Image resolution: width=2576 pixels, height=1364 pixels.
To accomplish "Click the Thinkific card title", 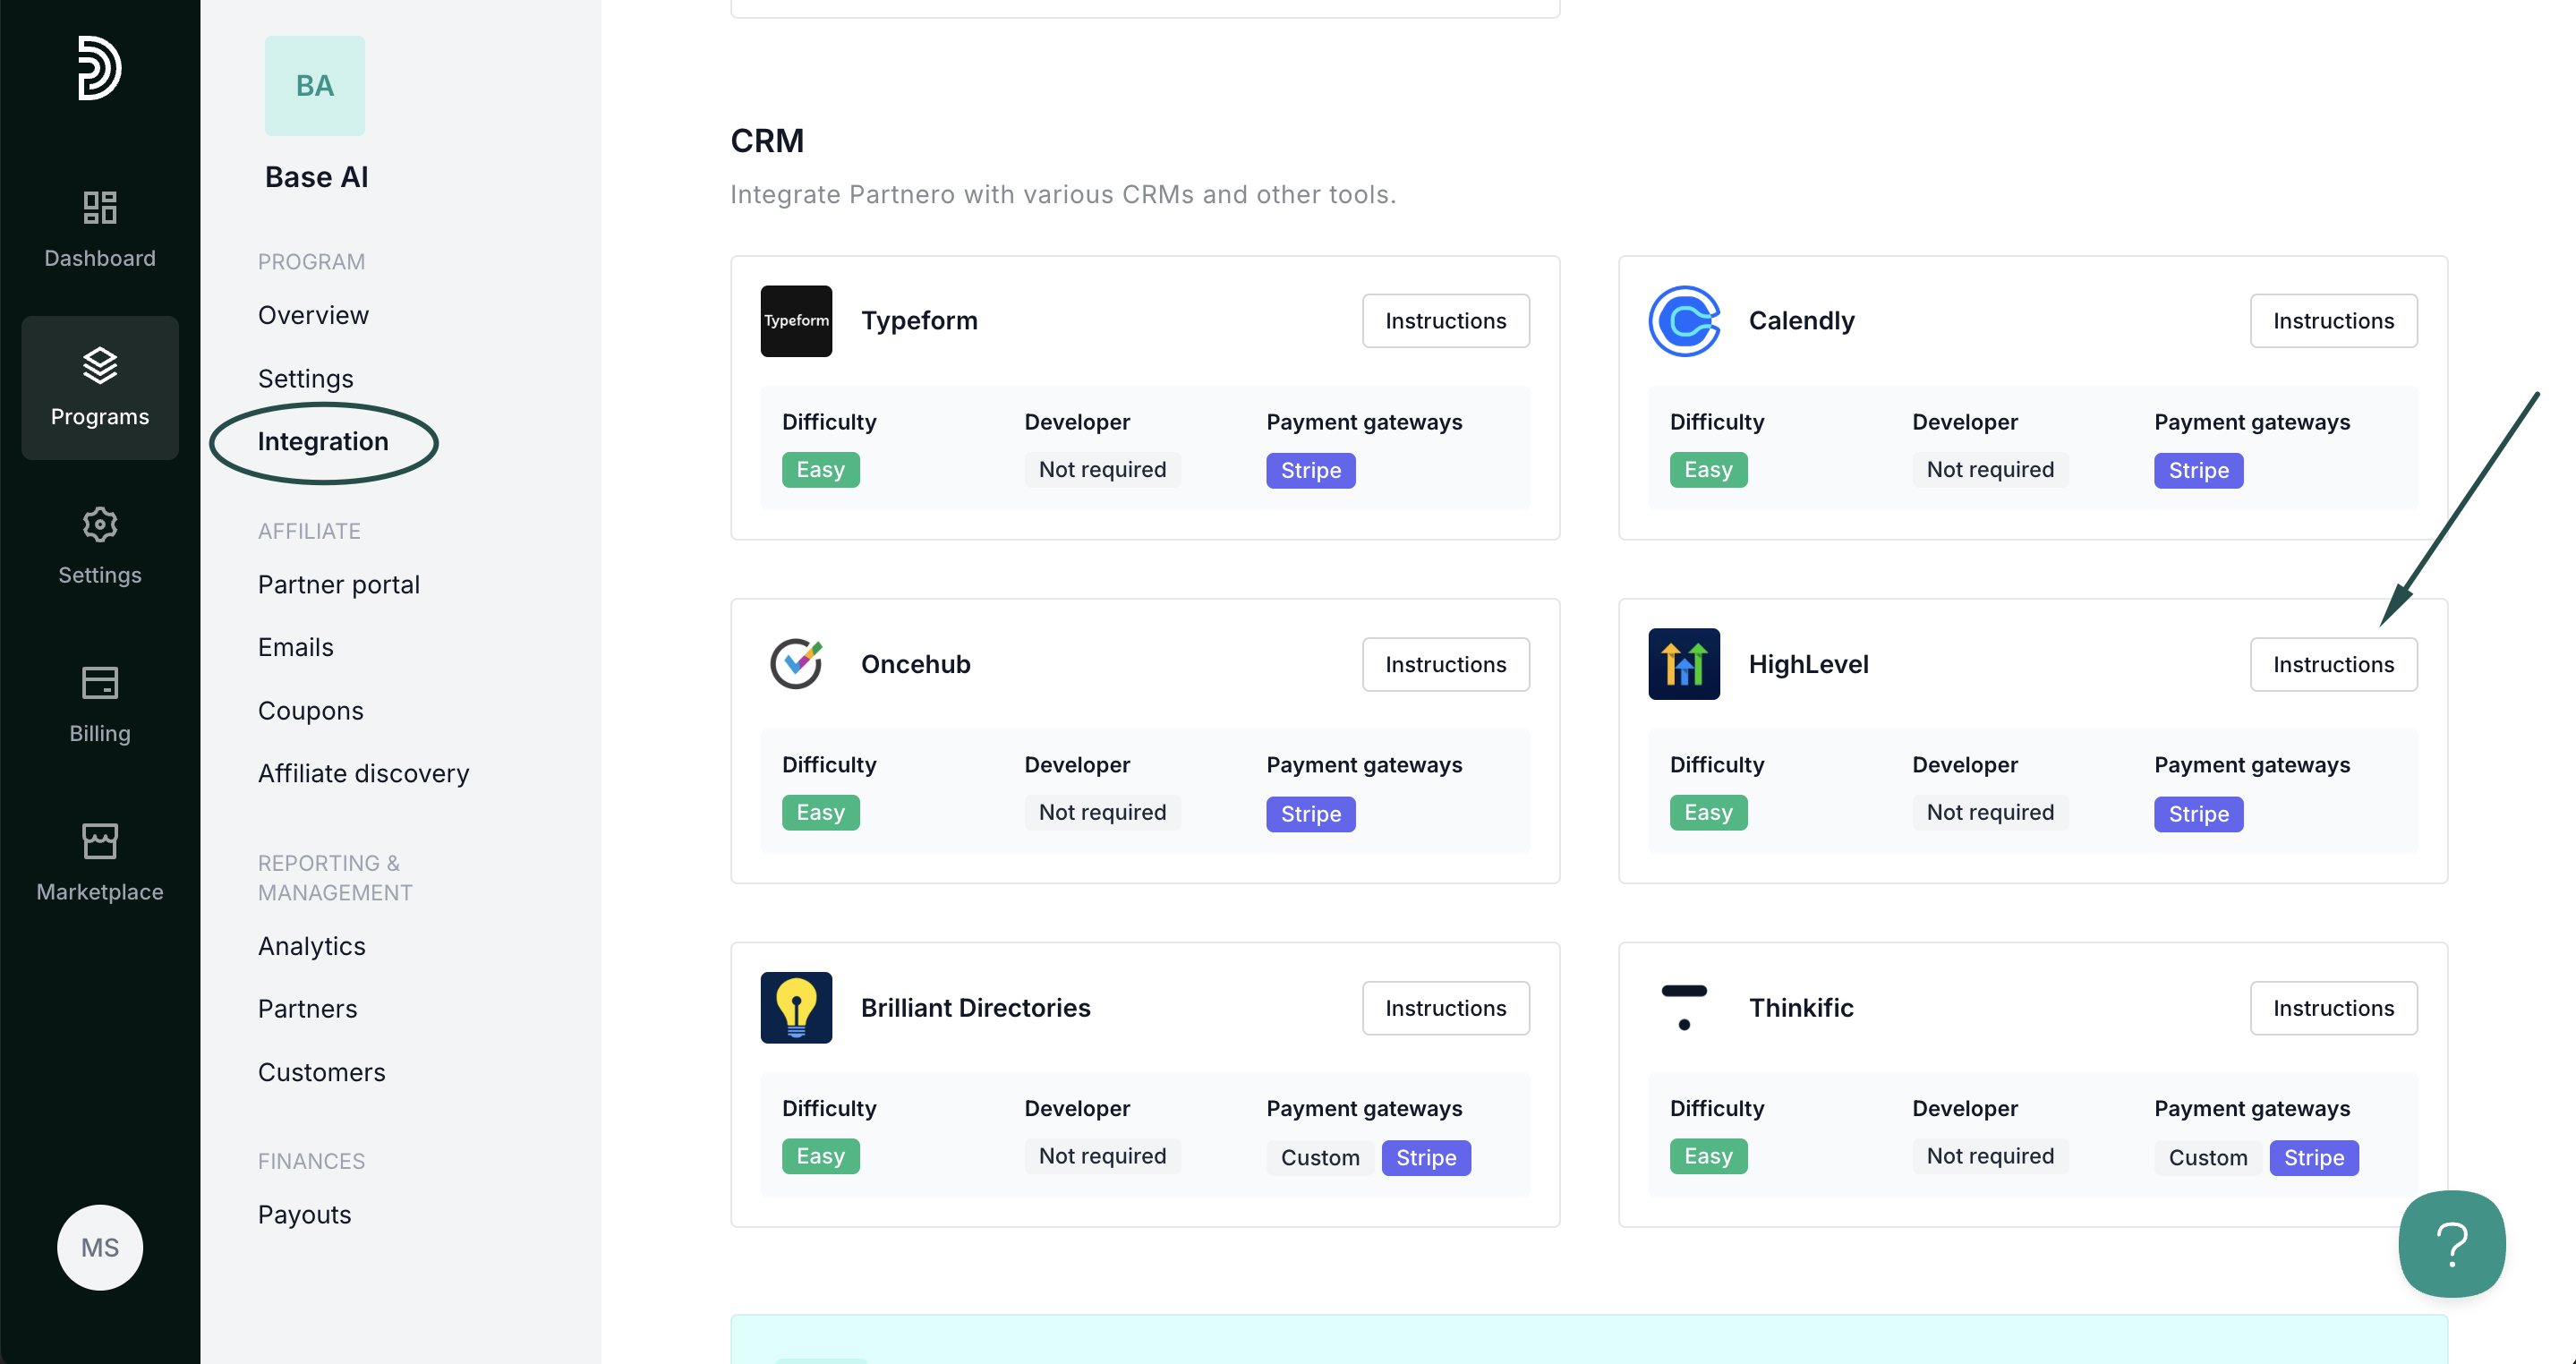I will point(1801,1008).
